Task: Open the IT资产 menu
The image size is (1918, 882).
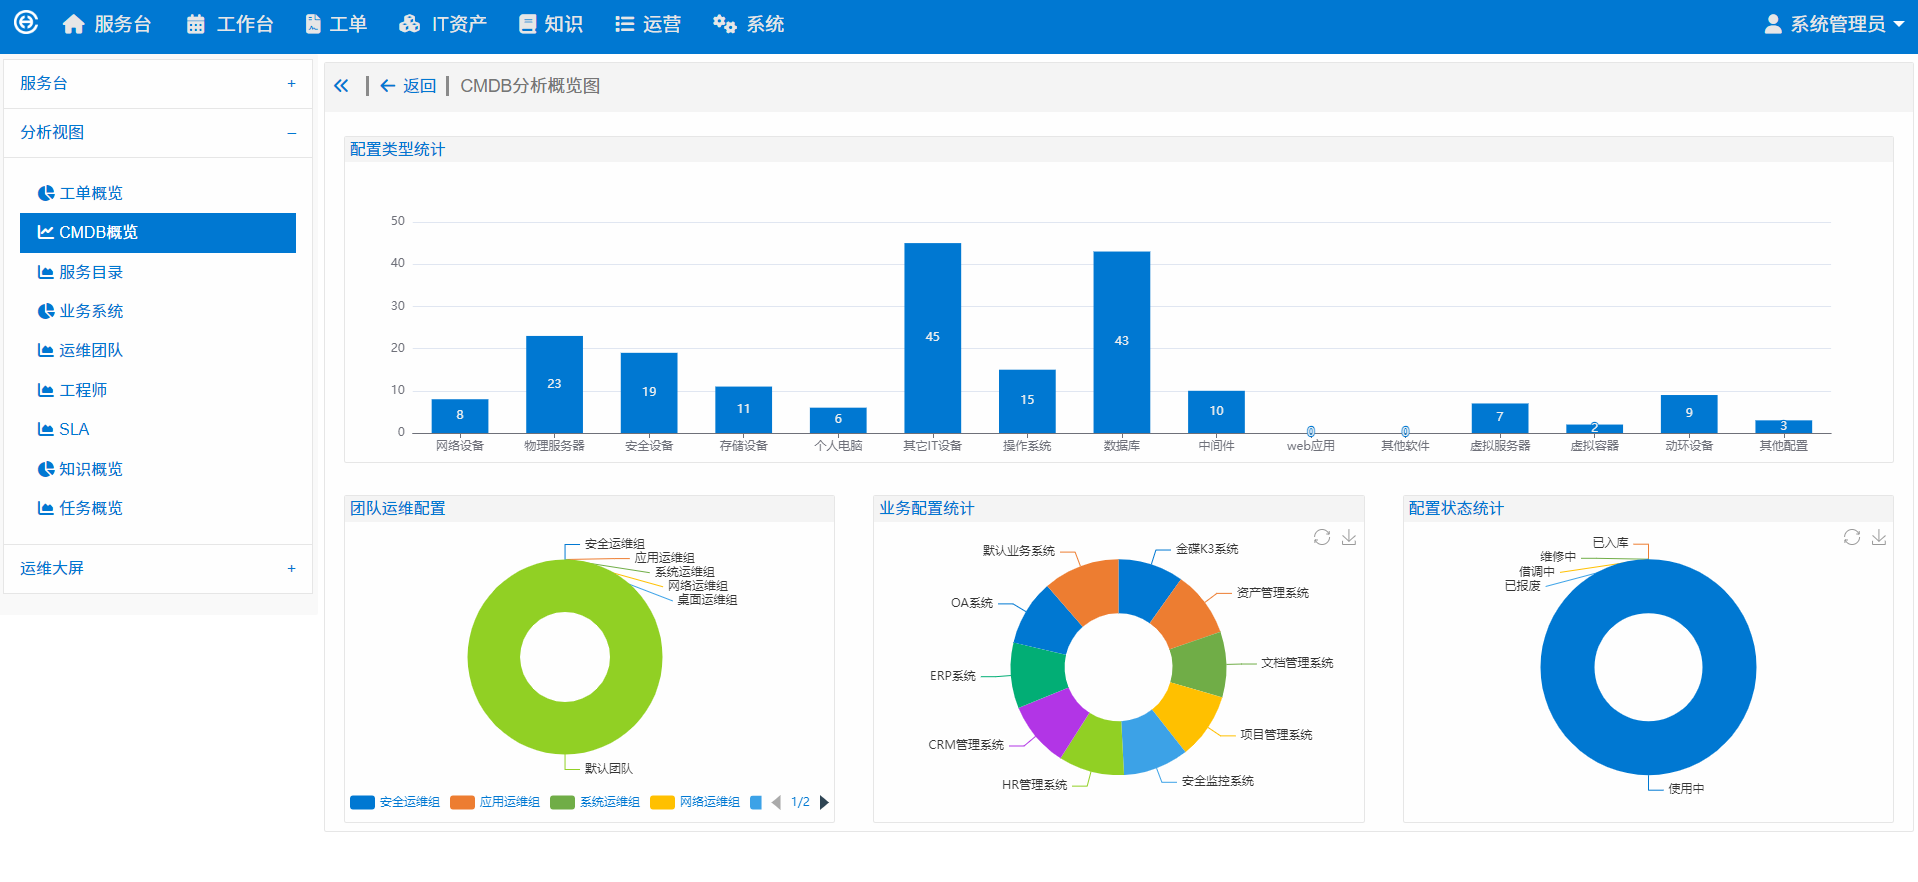Action: pos(443,24)
